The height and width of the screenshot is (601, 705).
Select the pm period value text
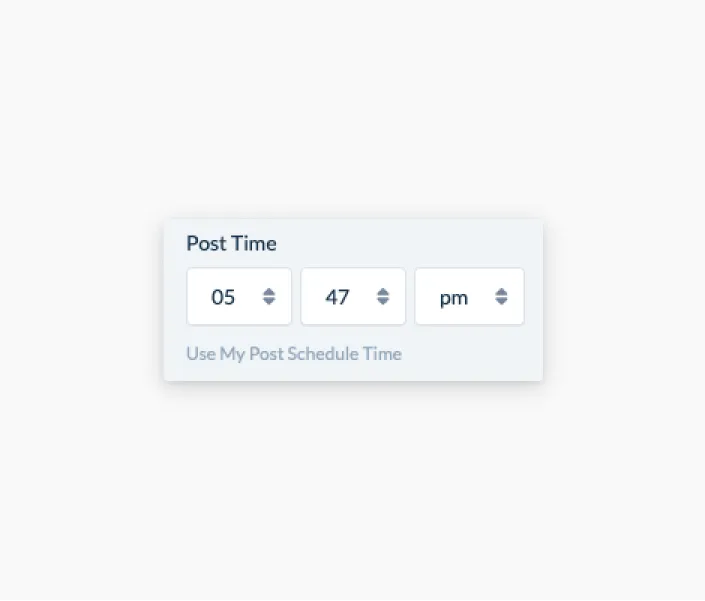pos(454,298)
